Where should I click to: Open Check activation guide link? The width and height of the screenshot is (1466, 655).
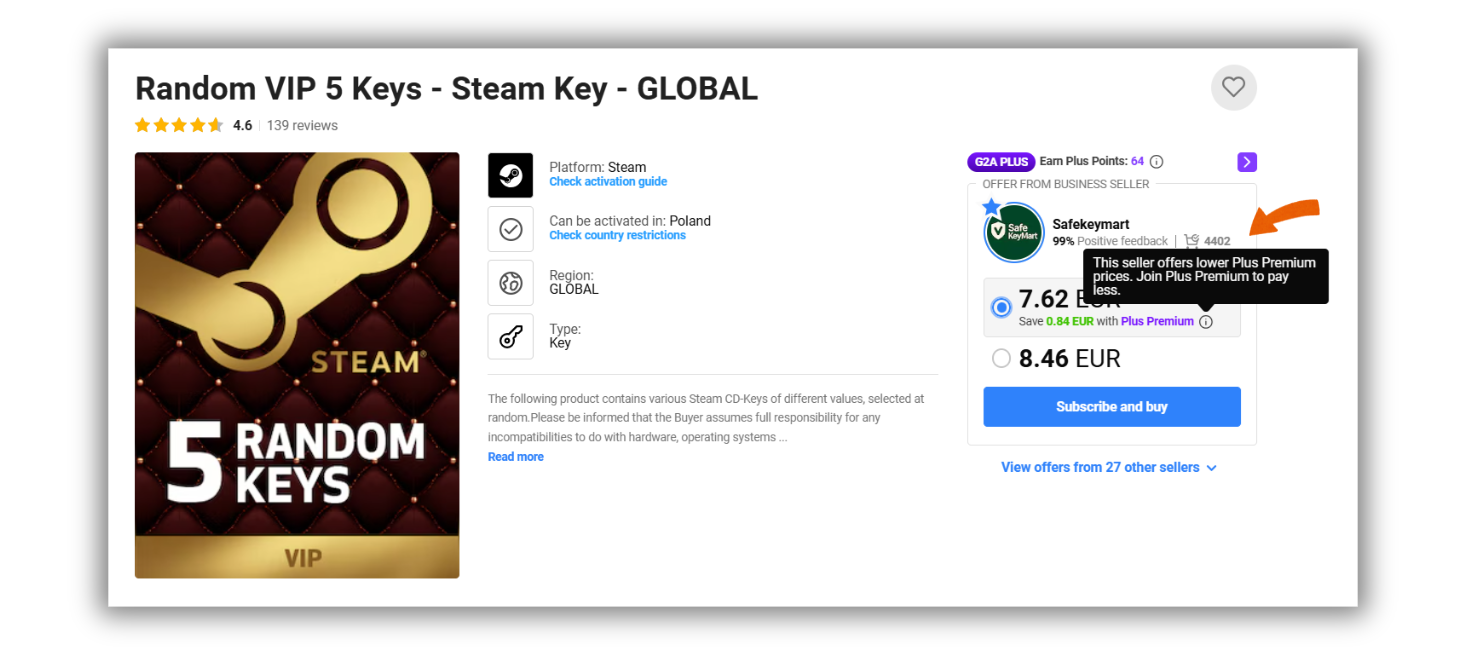click(x=608, y=182)
